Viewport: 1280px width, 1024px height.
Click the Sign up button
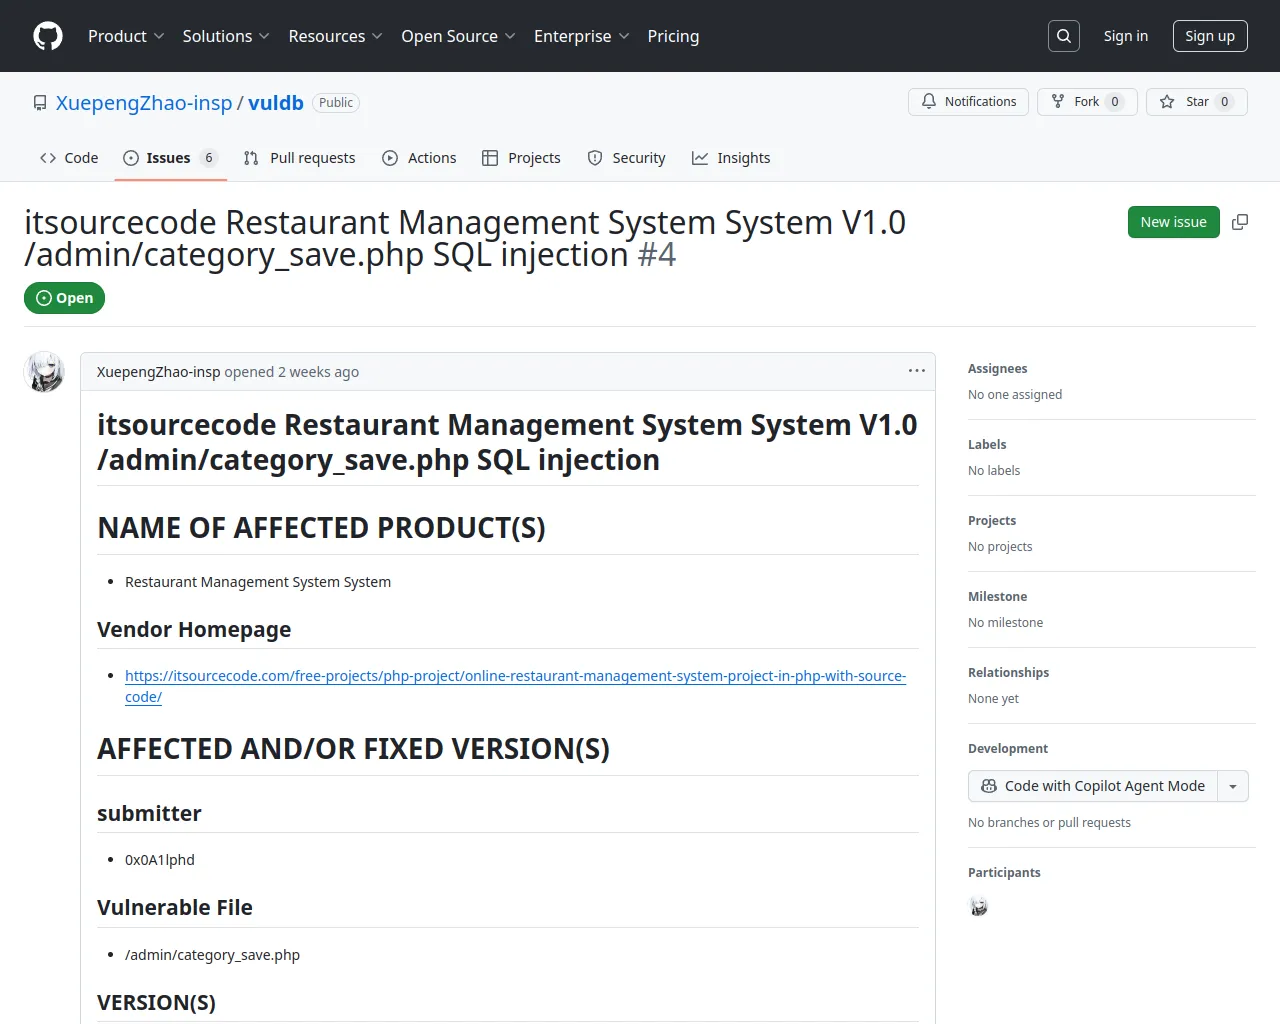pos(1210,36)
